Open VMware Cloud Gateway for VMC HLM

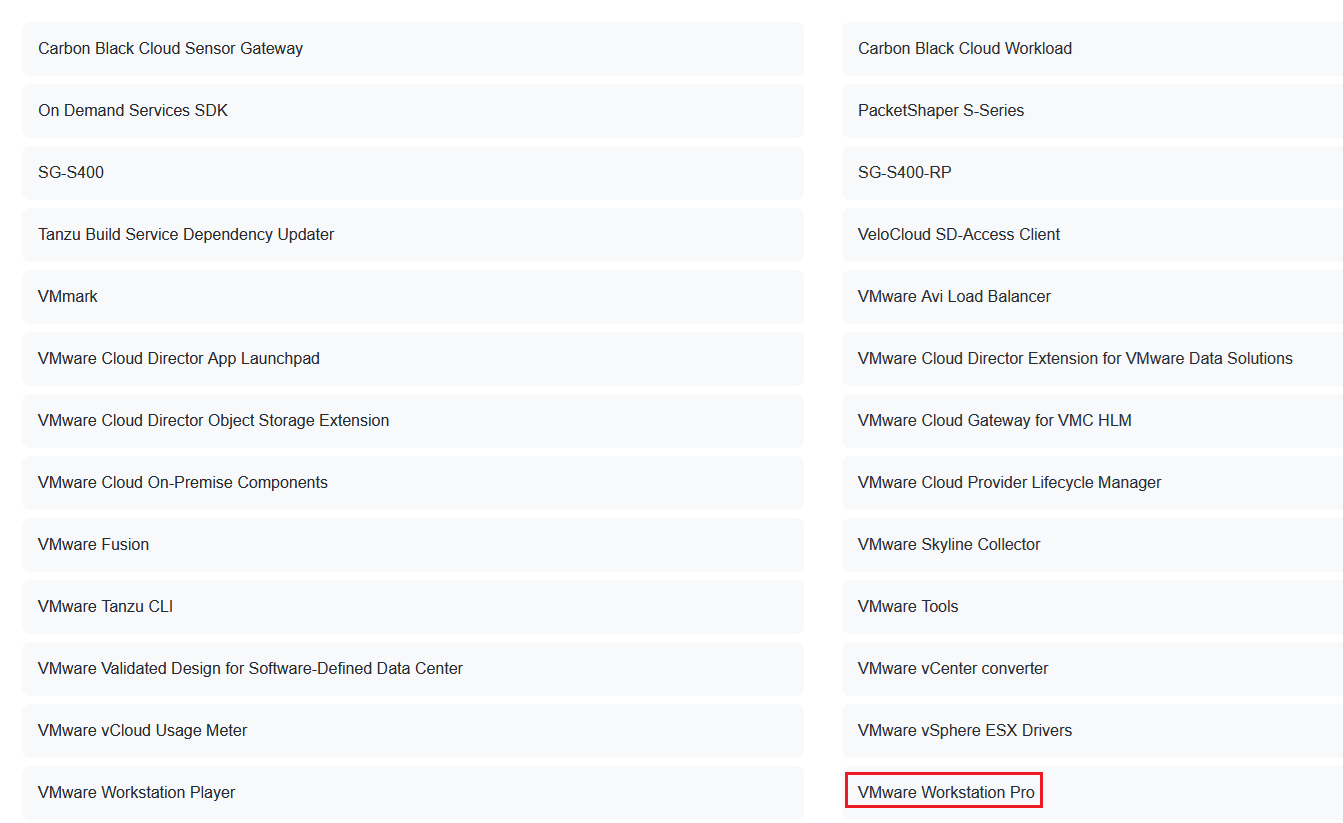1092,421
